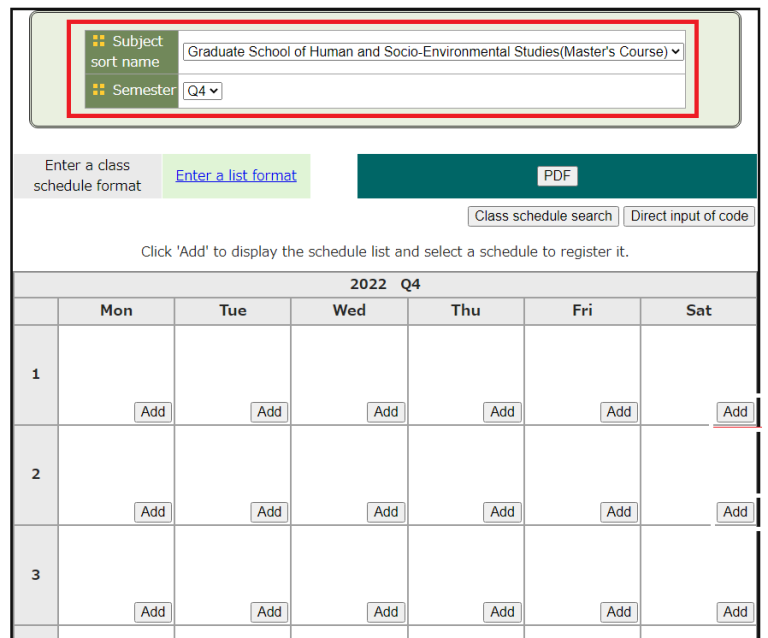Select the 'Enter a class schedule format' tab

87,176
